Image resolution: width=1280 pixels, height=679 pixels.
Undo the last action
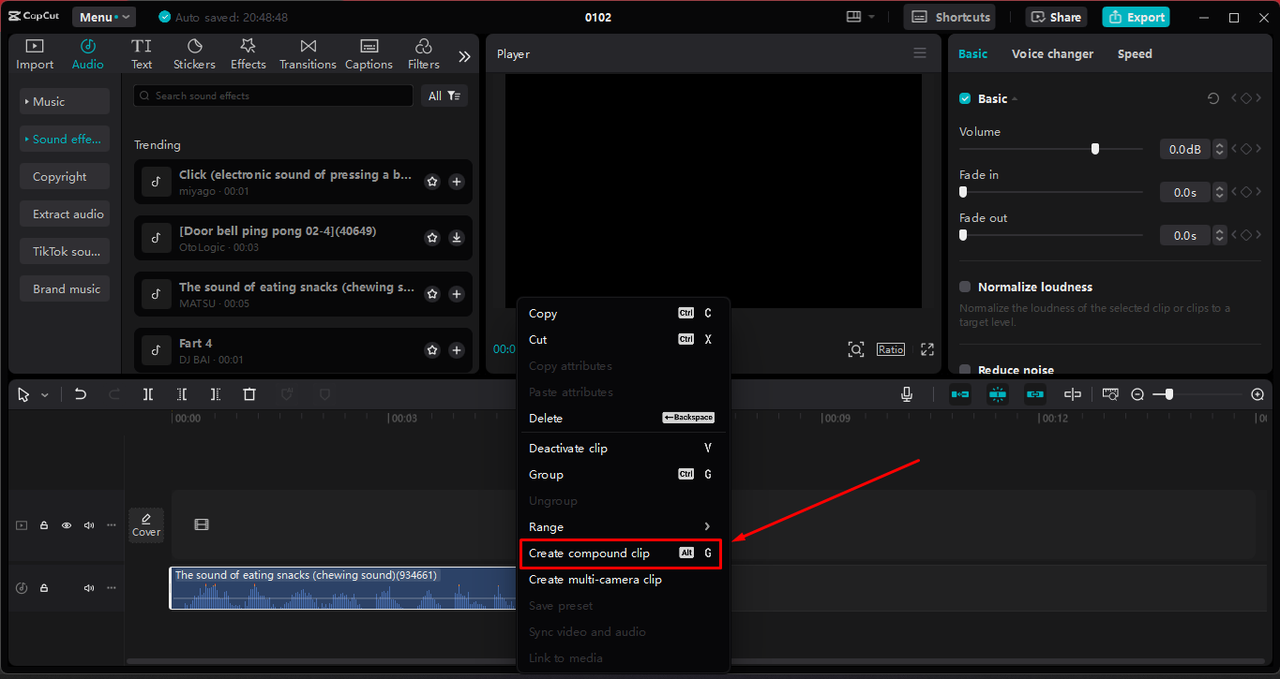tap(81, 395)
